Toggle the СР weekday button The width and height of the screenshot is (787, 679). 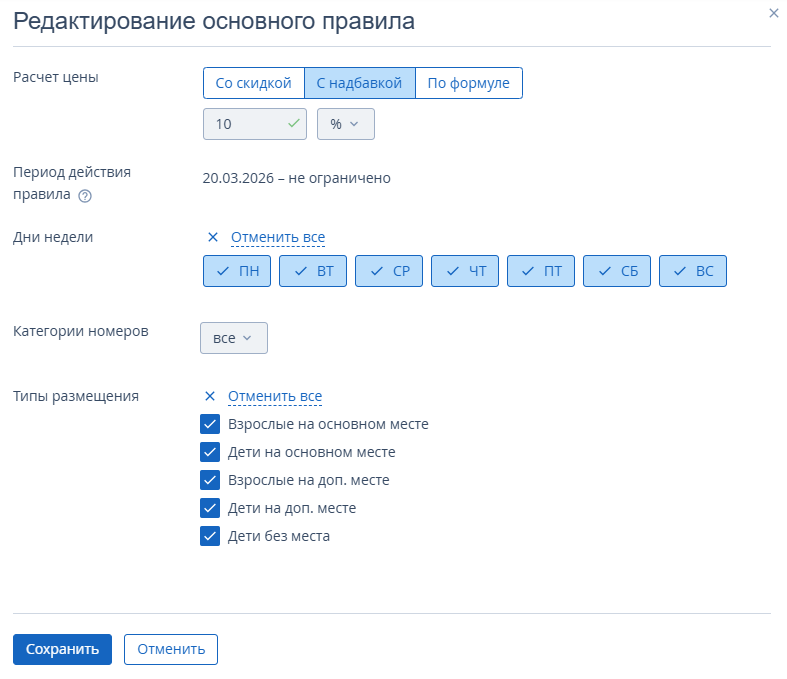[x=389, y=271]
